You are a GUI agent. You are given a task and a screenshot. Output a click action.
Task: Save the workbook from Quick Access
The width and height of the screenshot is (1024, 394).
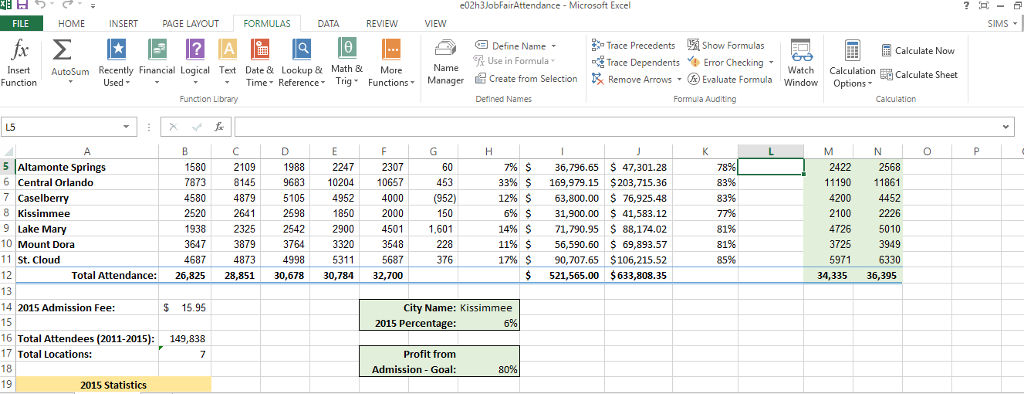22,5
